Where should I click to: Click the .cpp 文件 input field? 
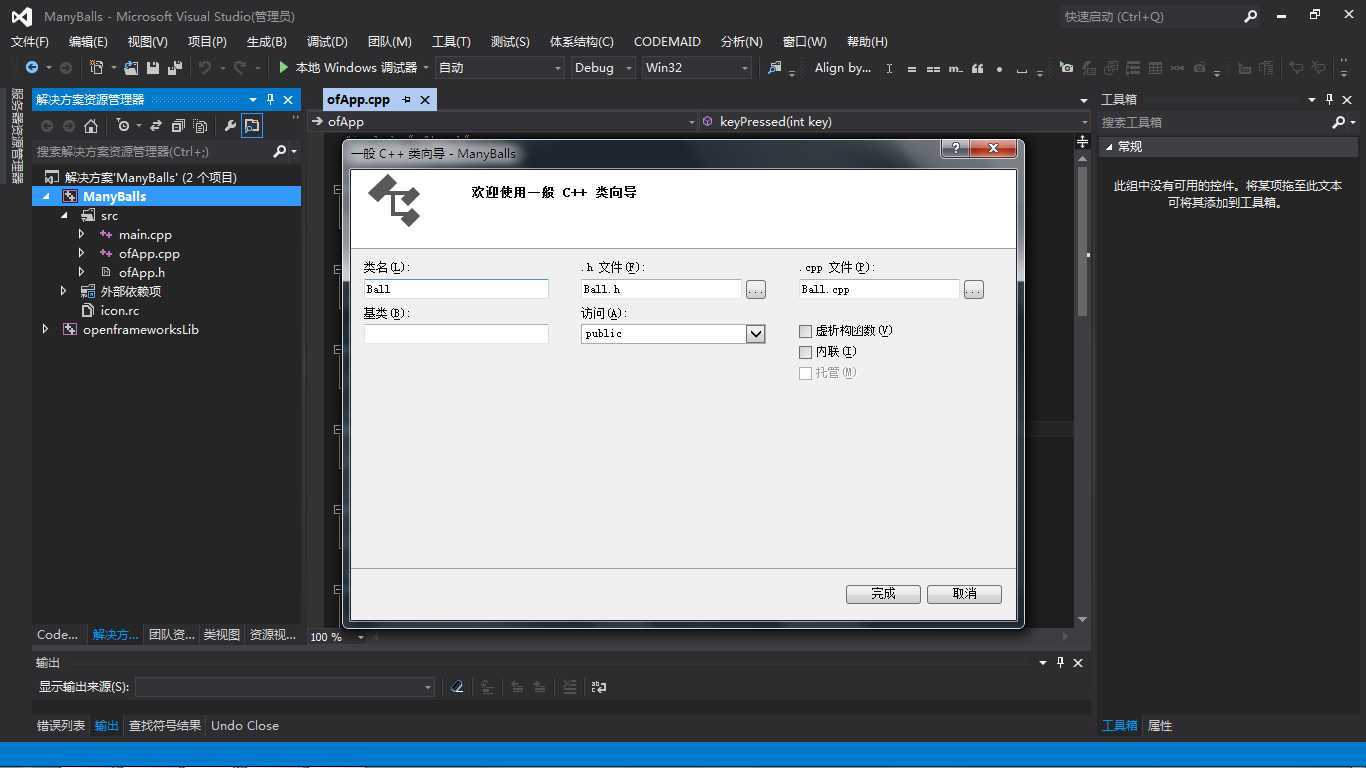point(879,289)
